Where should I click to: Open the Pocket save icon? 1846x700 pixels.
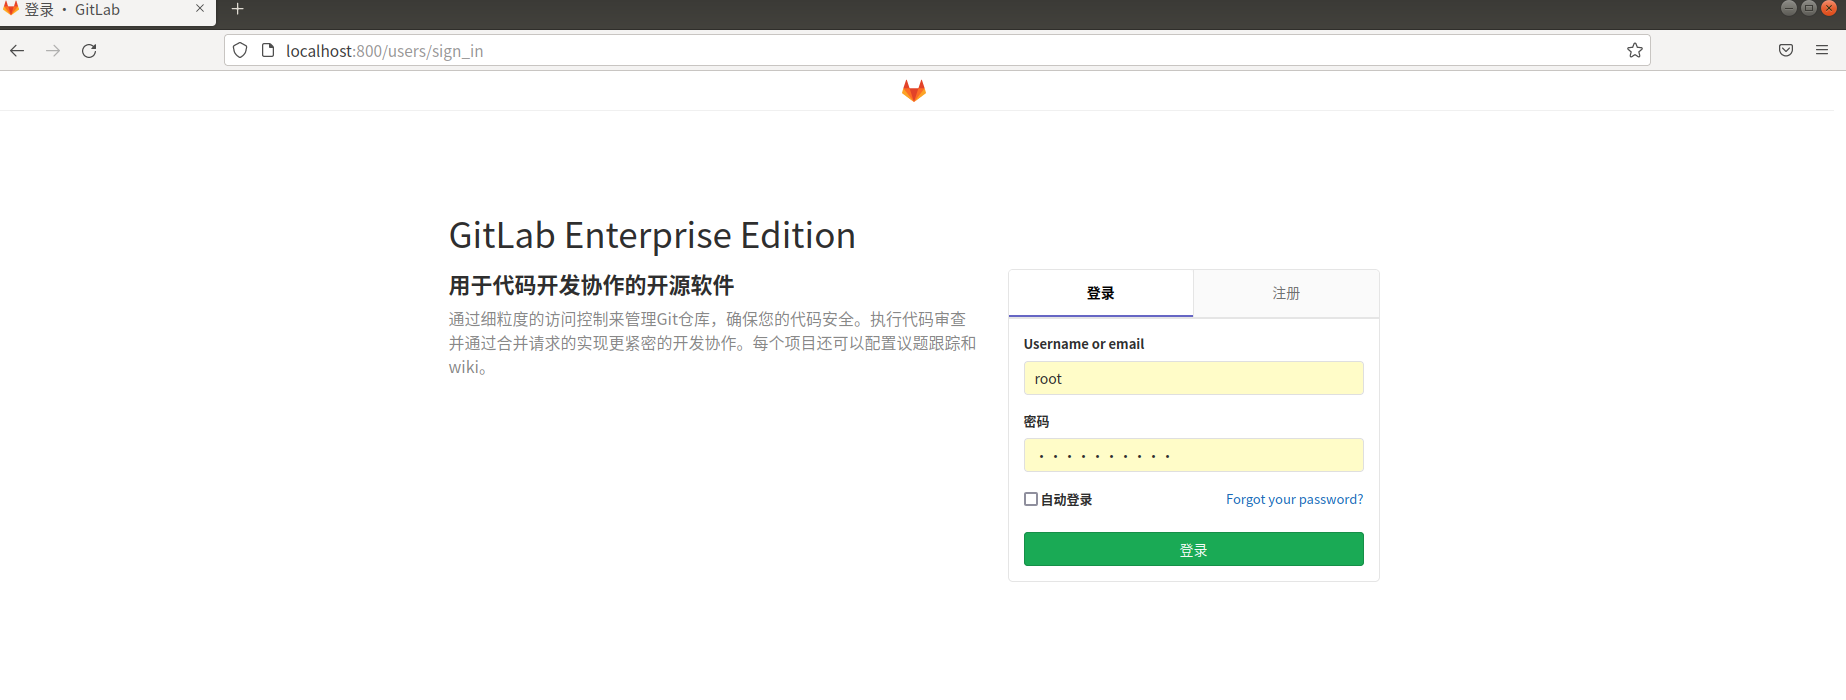tap(1785, 51)
